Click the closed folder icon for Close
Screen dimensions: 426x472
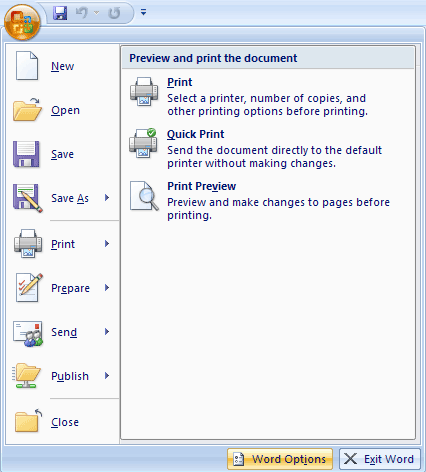click(x=28, y=421)
